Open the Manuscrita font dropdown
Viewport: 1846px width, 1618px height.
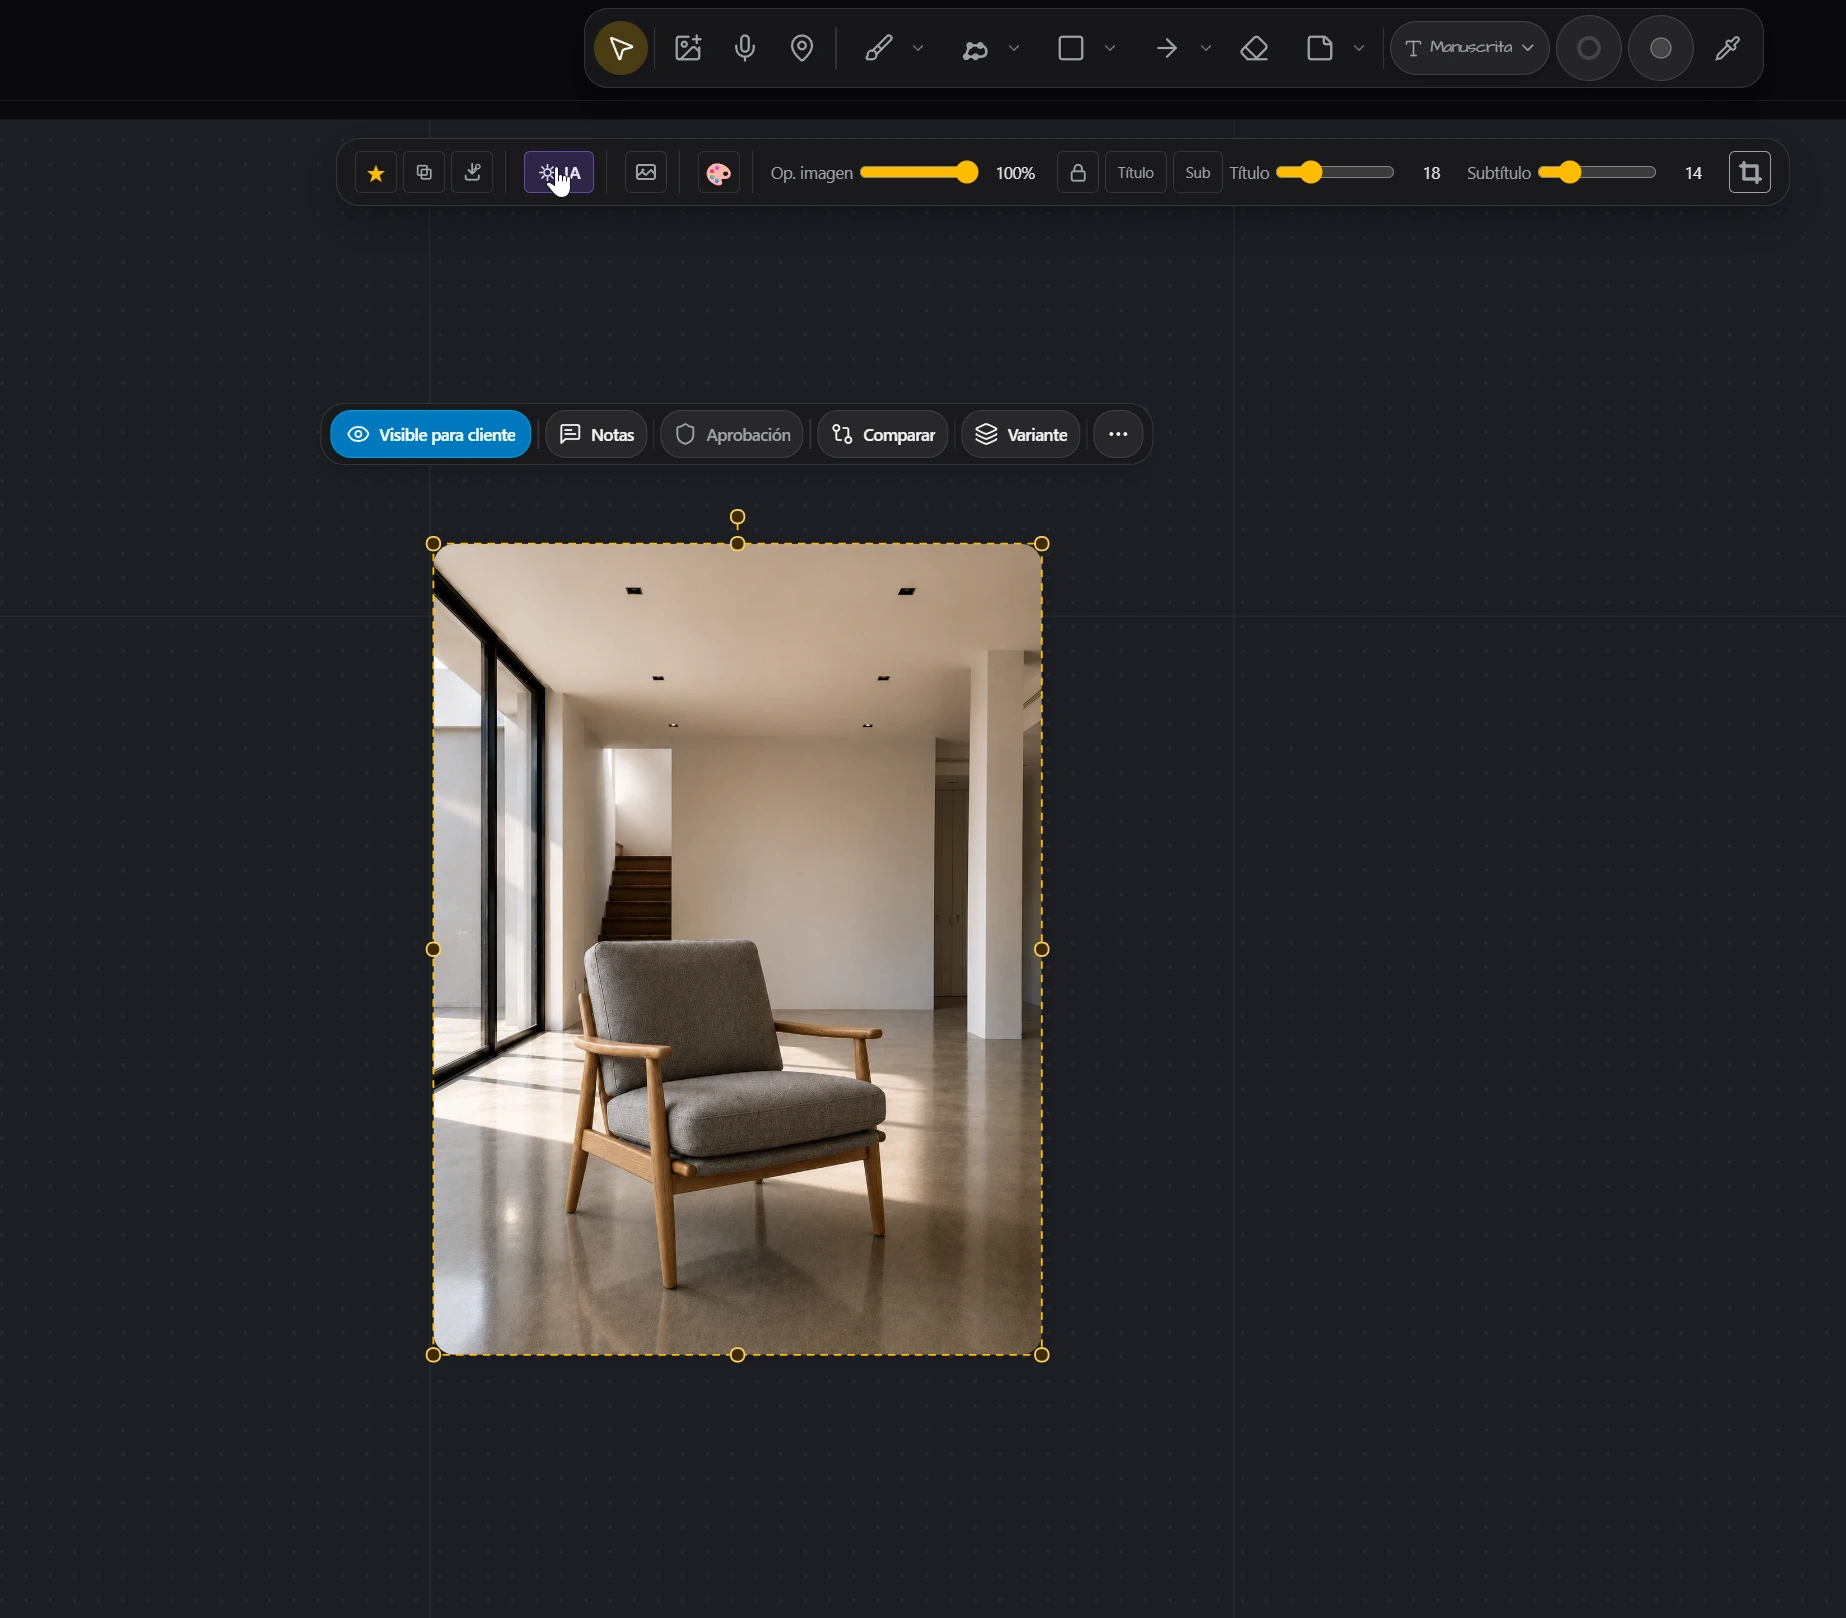tap(1469, 48)
